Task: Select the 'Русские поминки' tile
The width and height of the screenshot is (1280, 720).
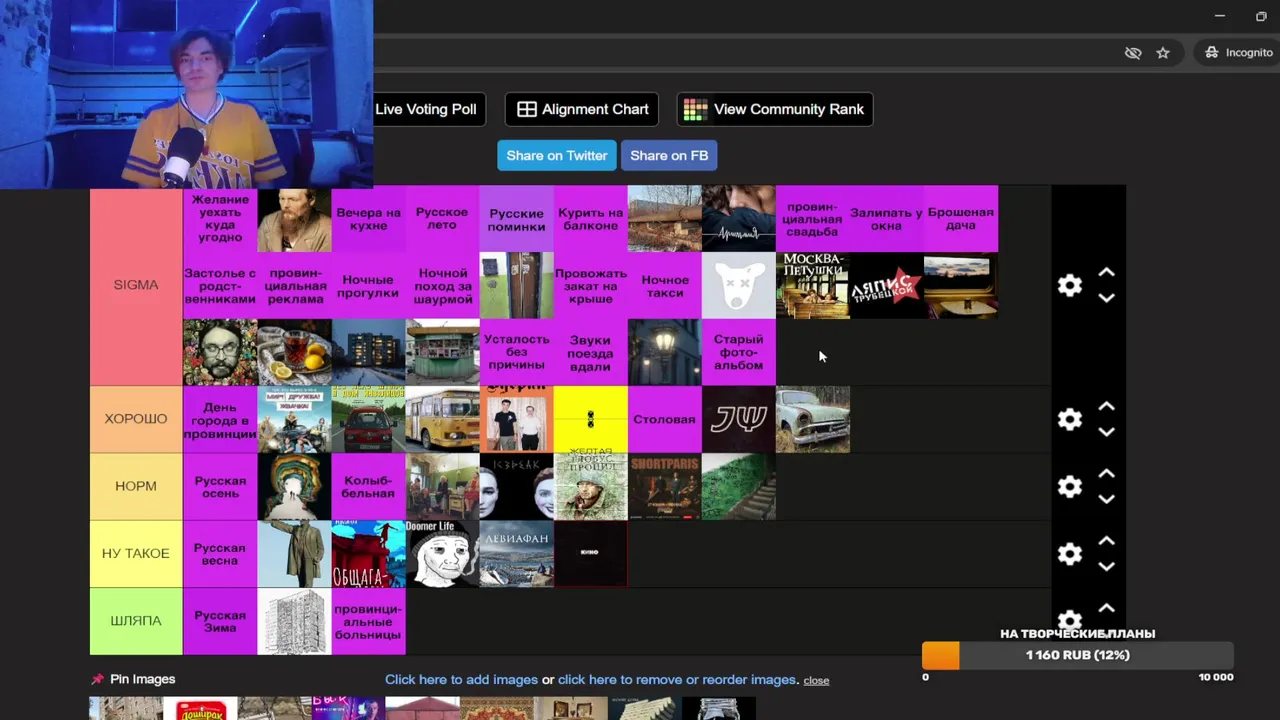Action: click(516, 218)
